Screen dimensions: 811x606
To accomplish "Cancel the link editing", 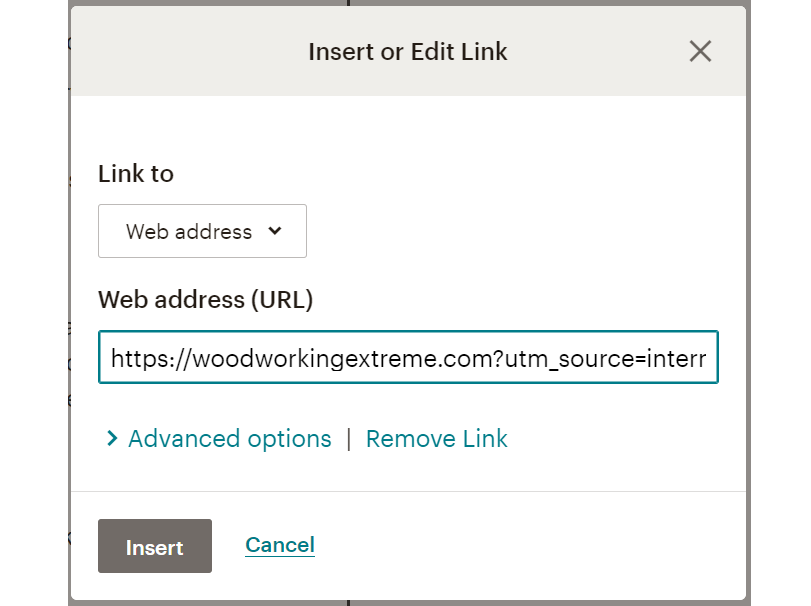I will click(x=280, y=545).
